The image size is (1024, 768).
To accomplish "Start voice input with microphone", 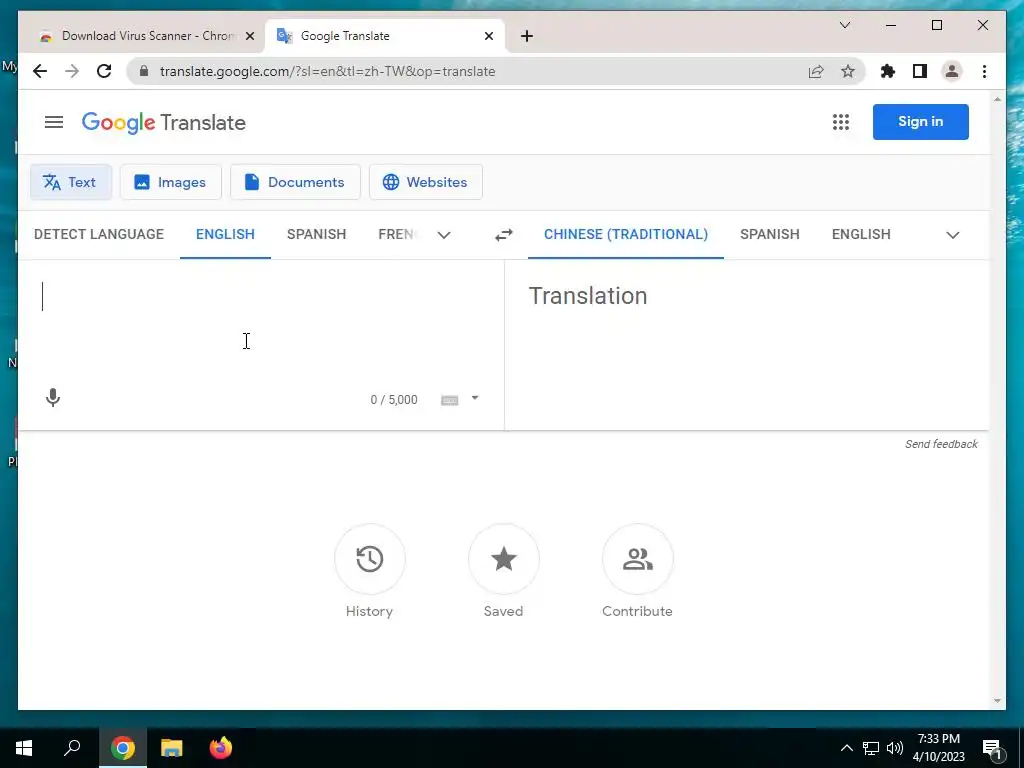I will (x=53, y=398).
